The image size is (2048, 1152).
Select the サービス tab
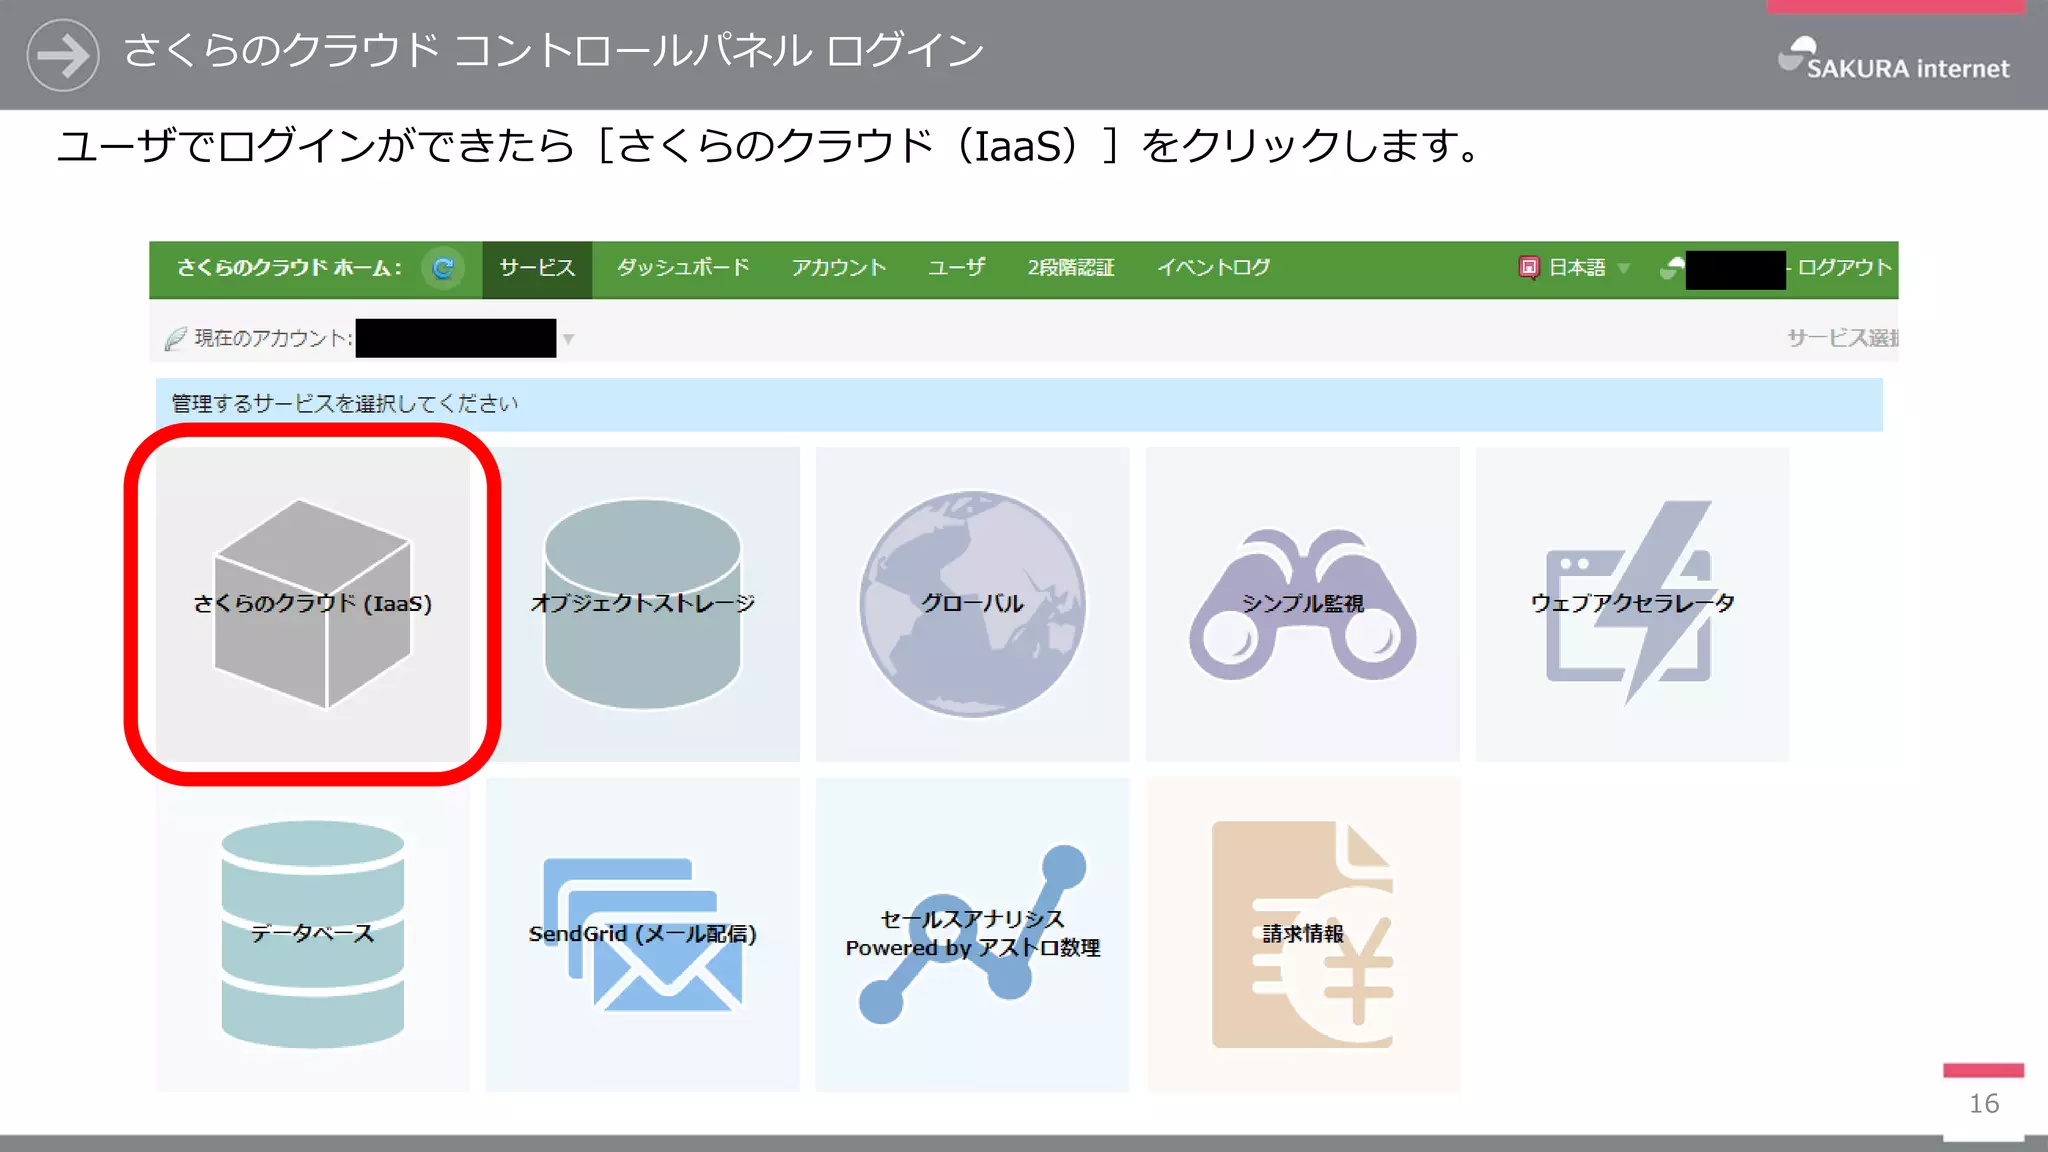(537, 269)
